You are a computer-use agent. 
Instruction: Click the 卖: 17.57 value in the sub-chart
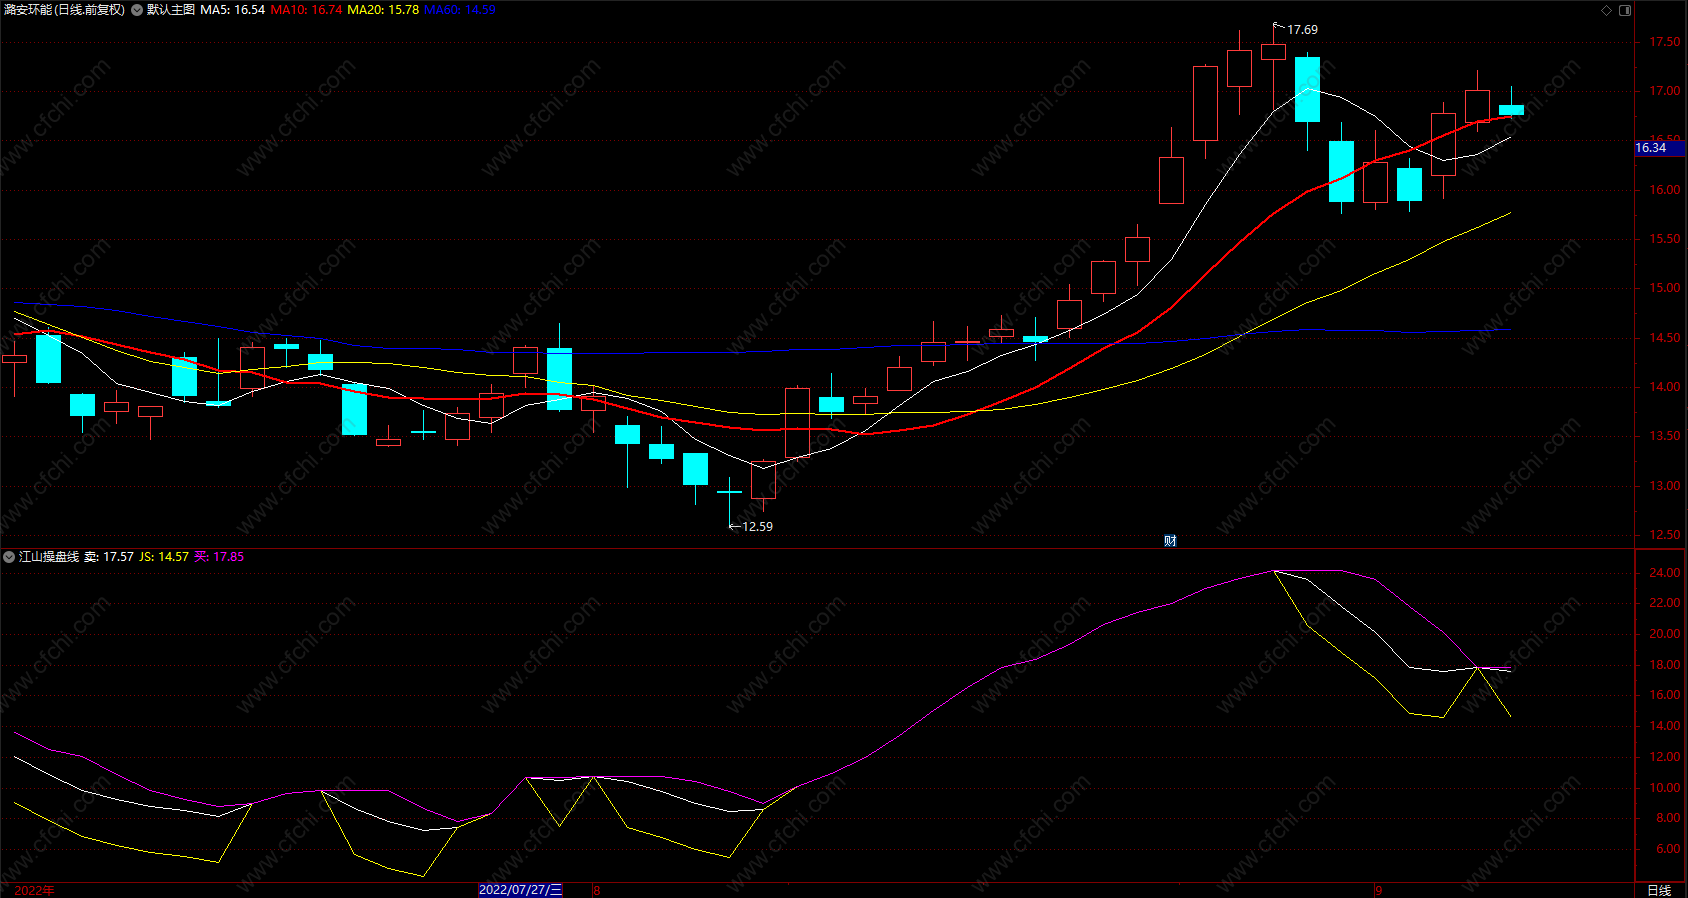click(x=109, y=557)
